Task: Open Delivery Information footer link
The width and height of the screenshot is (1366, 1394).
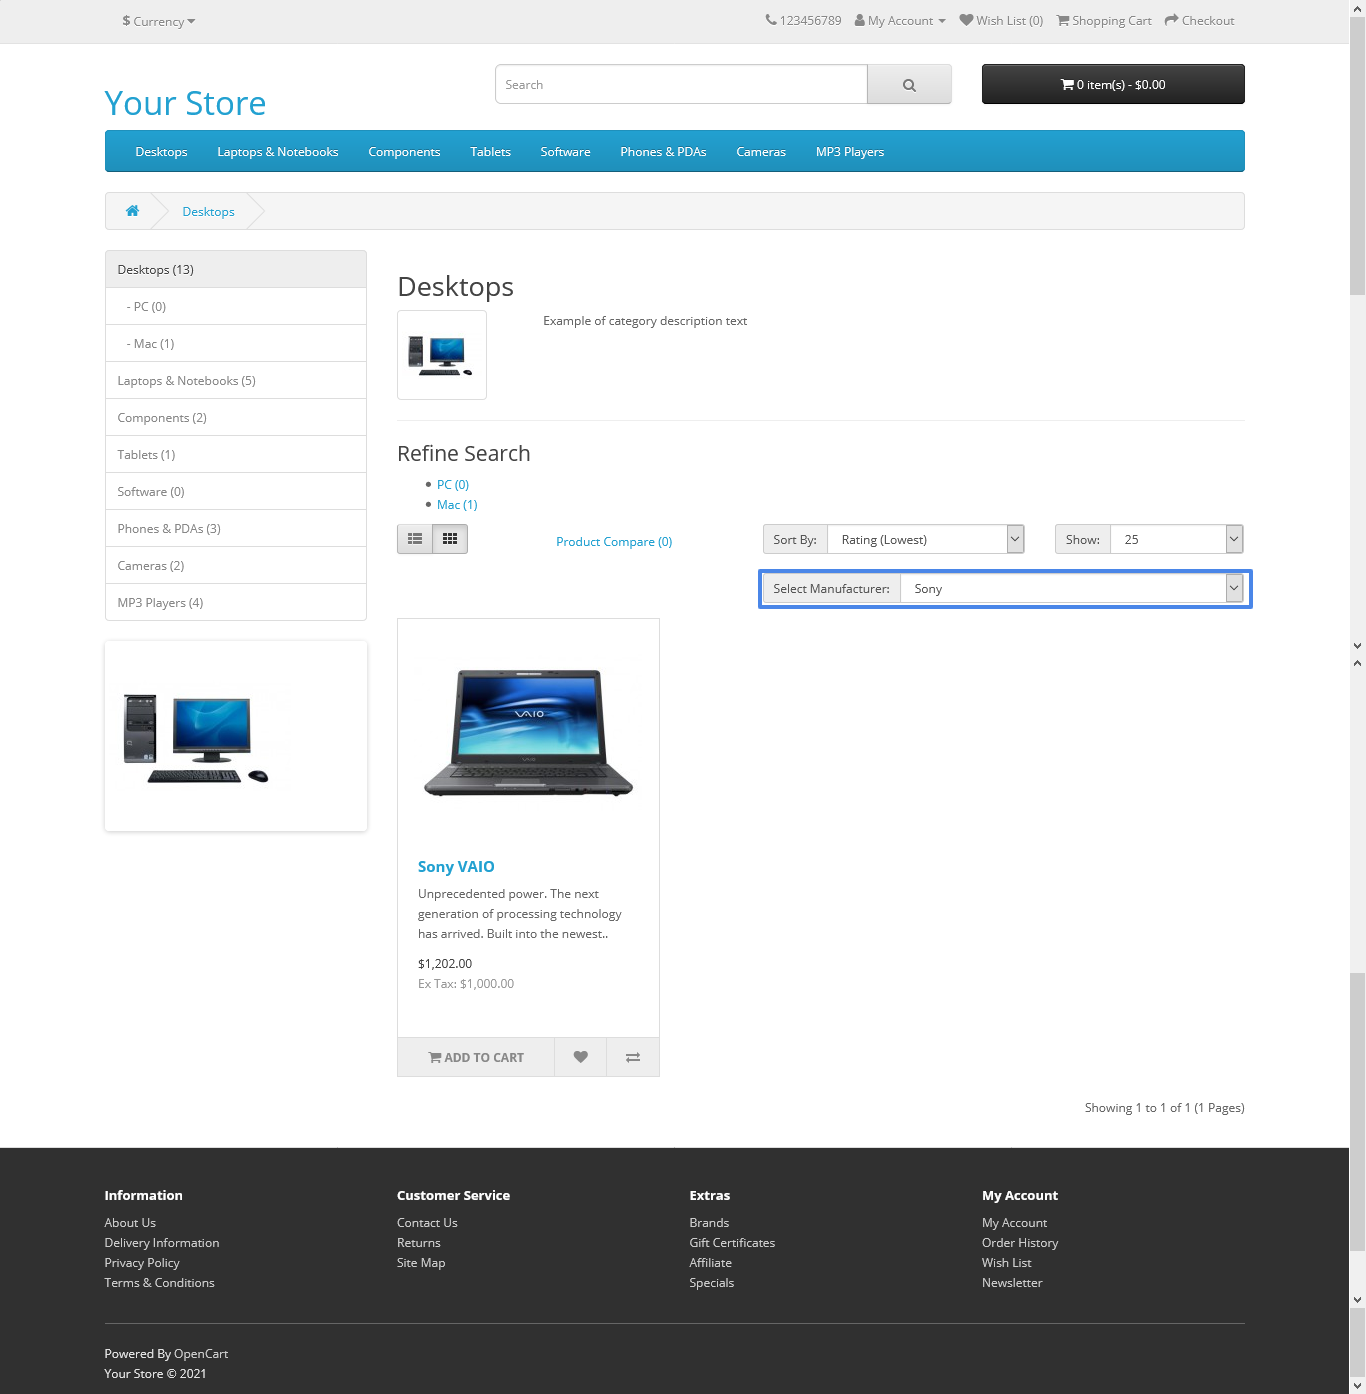Action: click(x=162, y=1243)
